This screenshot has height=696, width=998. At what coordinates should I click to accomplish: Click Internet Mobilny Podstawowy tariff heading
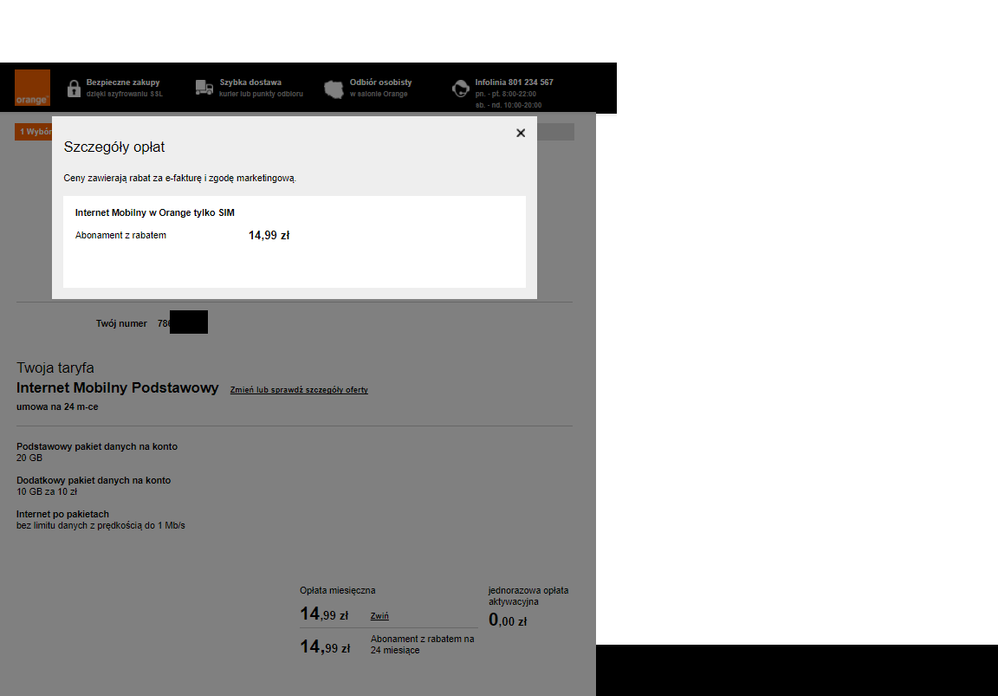[117, 387]
